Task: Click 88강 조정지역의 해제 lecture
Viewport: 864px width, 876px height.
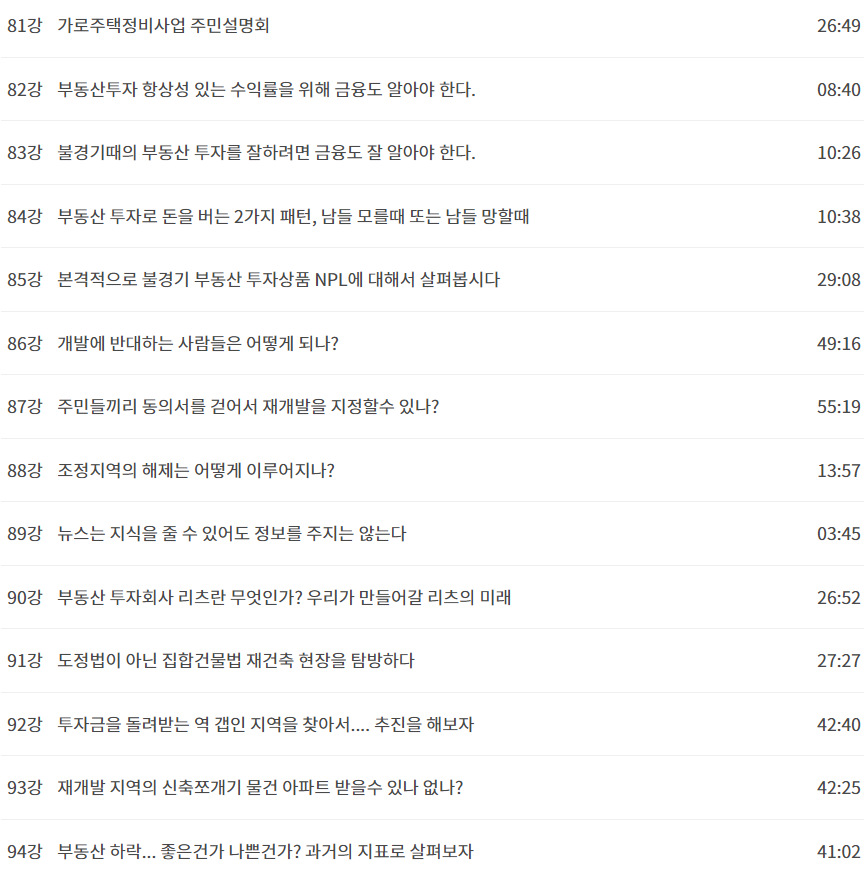Action: point(432,470)
